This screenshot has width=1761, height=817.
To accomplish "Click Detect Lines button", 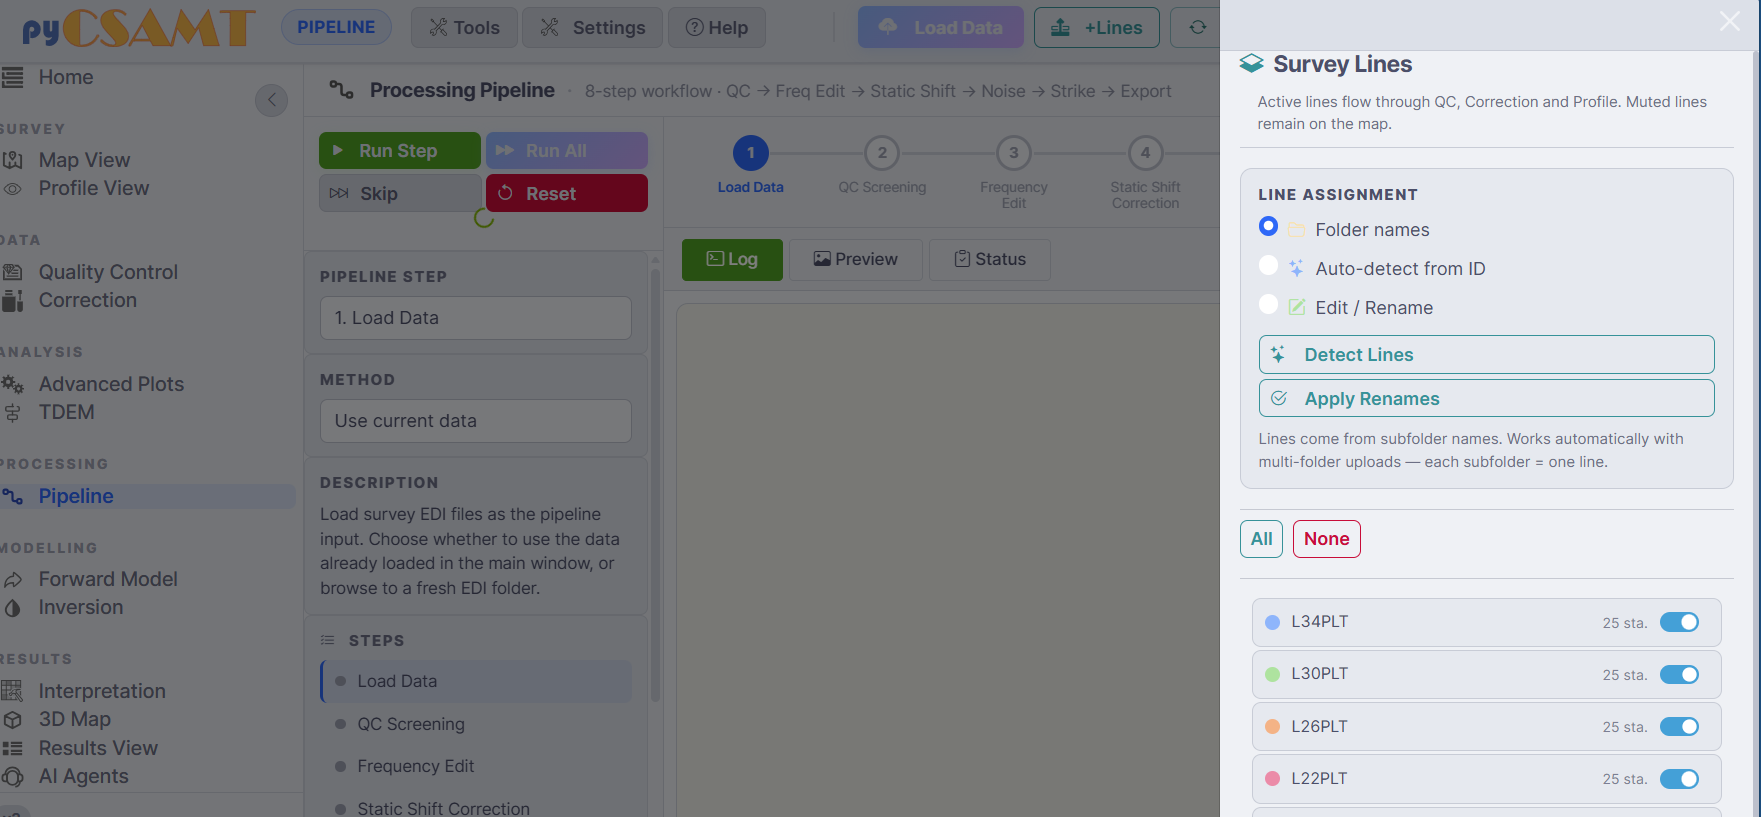I will 1486,354.
